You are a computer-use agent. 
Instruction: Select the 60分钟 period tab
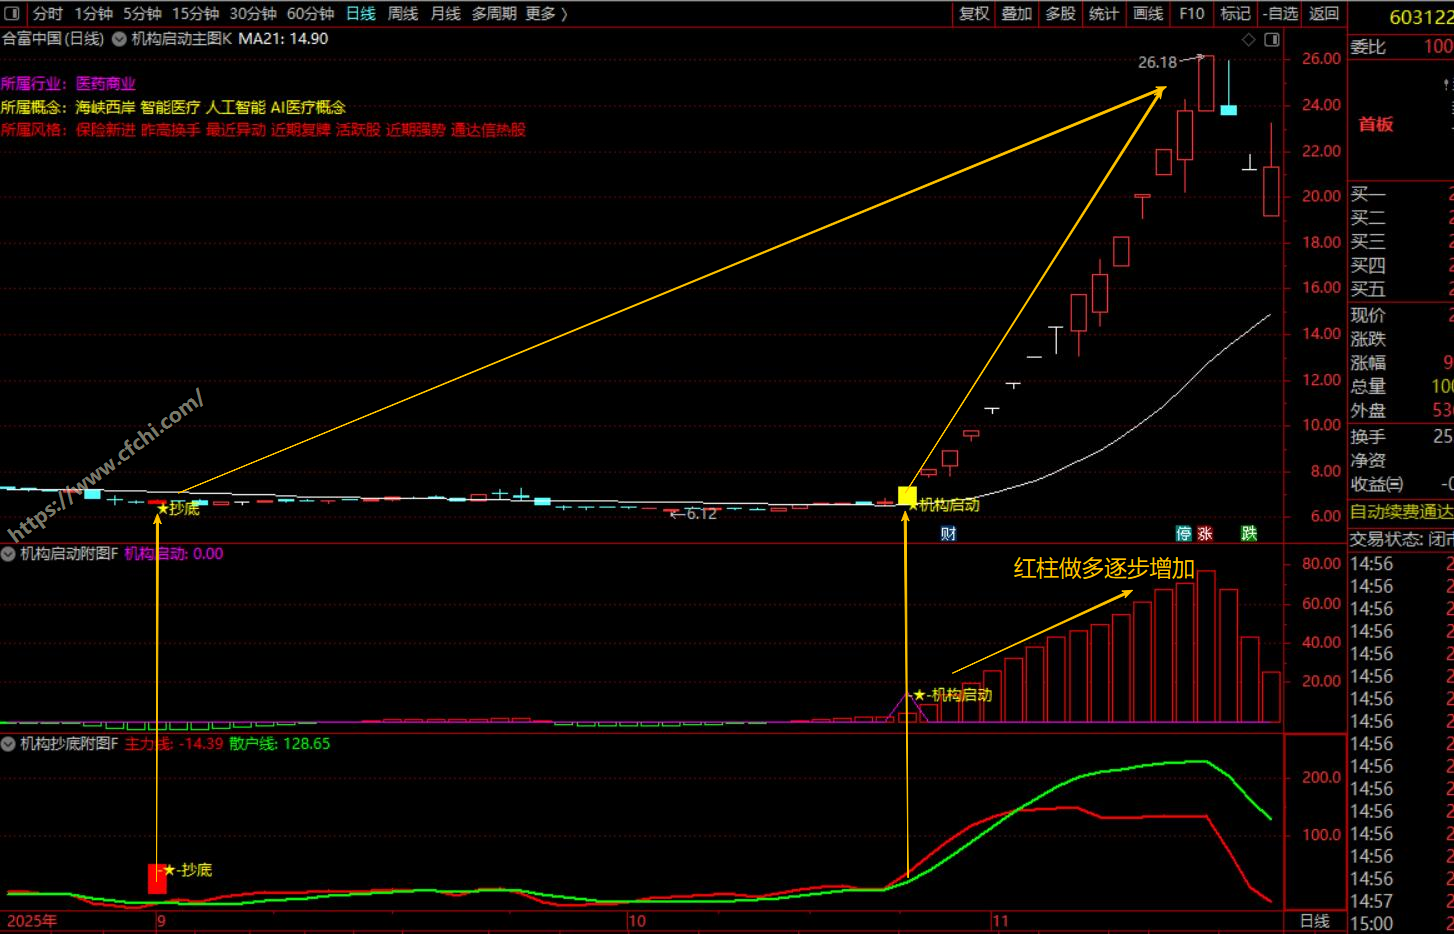[x=310, y=13]
